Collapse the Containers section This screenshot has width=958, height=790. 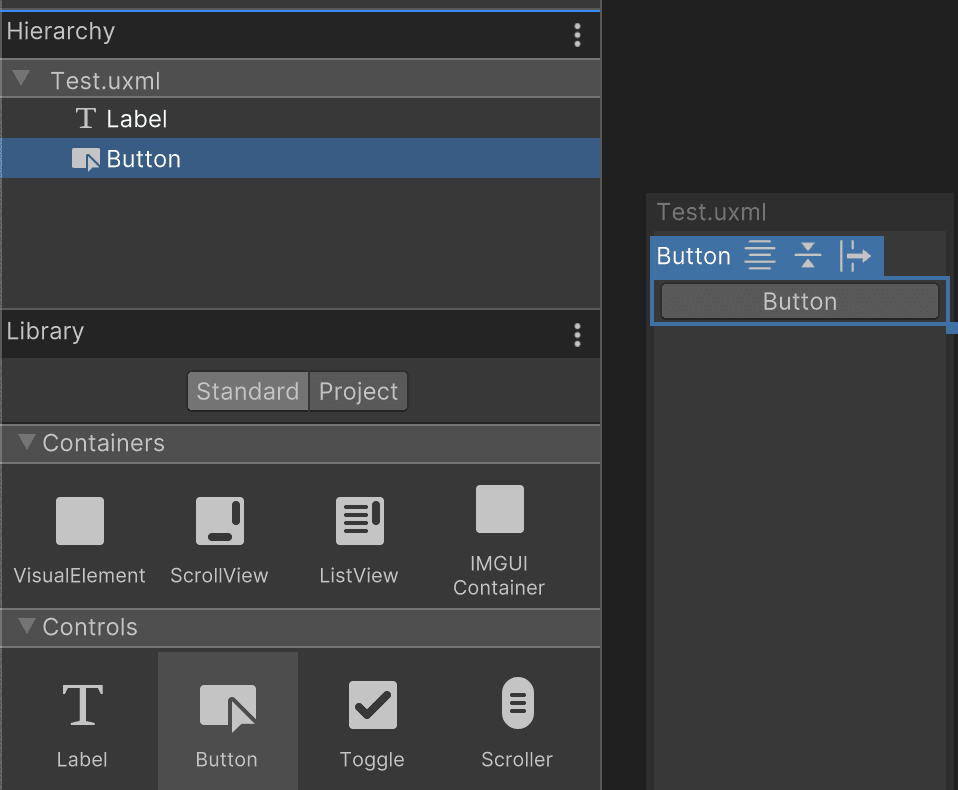click(26, 442)
